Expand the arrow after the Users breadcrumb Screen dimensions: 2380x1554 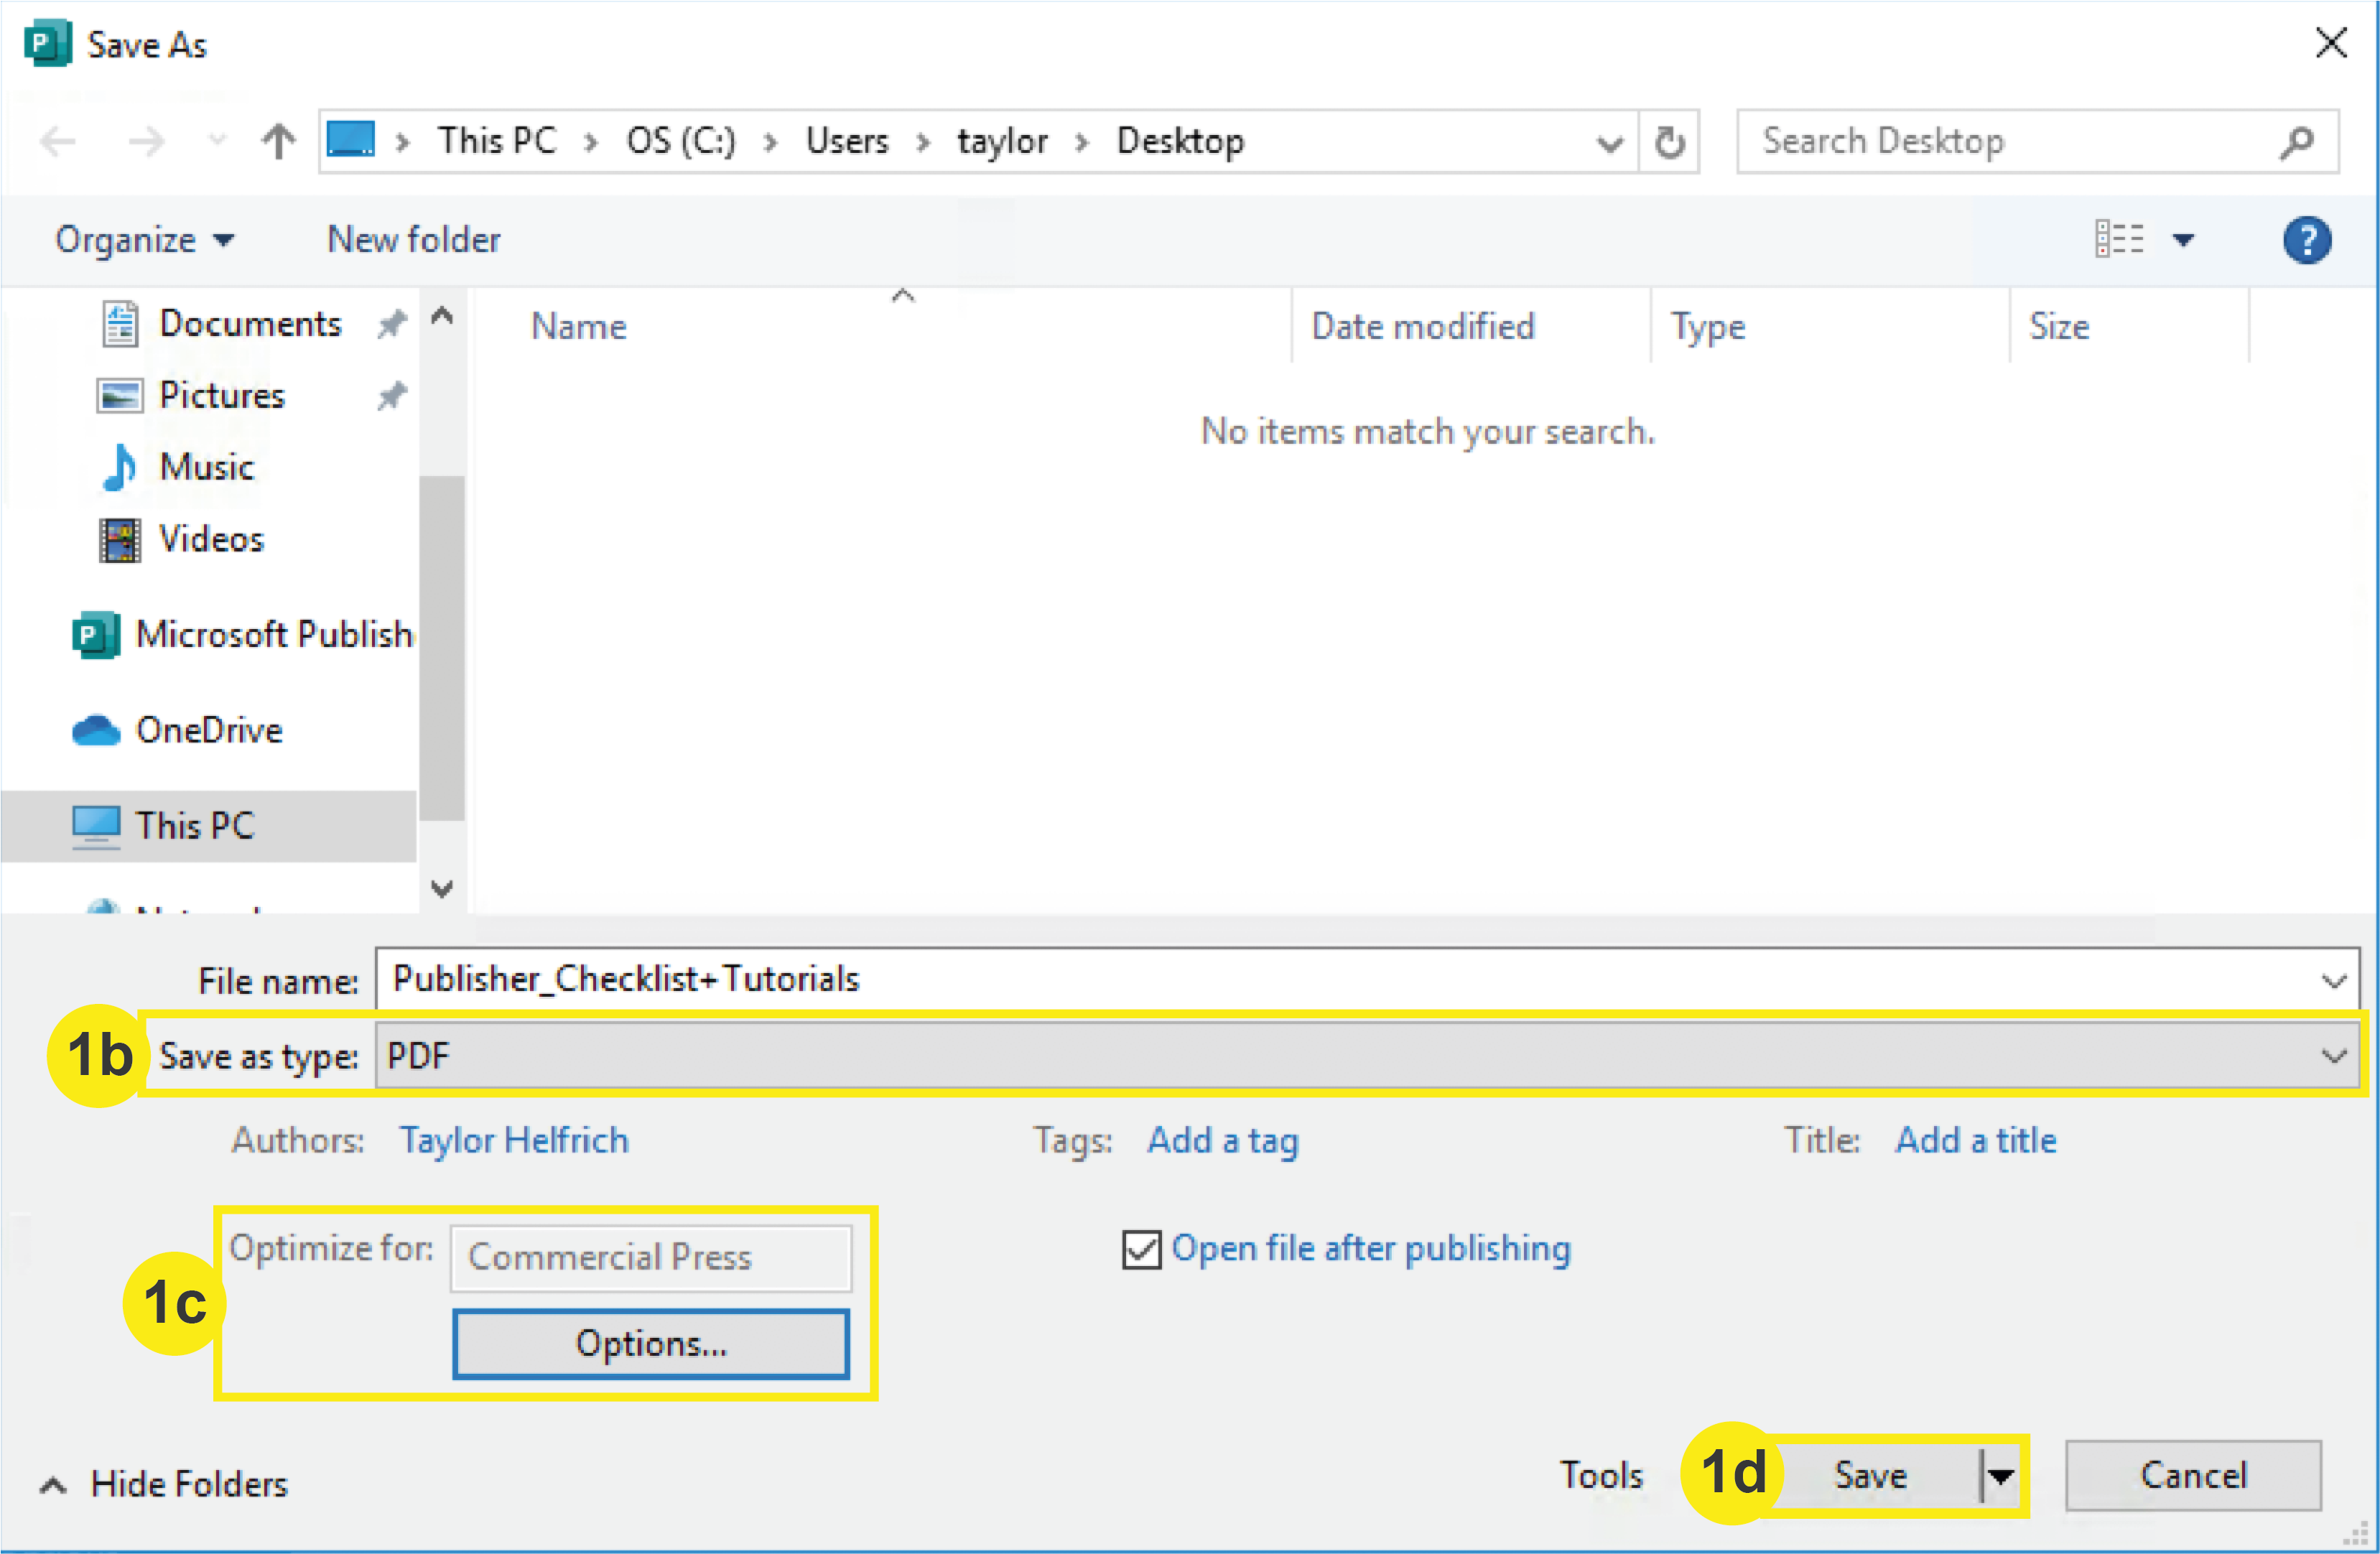point(923,143)
